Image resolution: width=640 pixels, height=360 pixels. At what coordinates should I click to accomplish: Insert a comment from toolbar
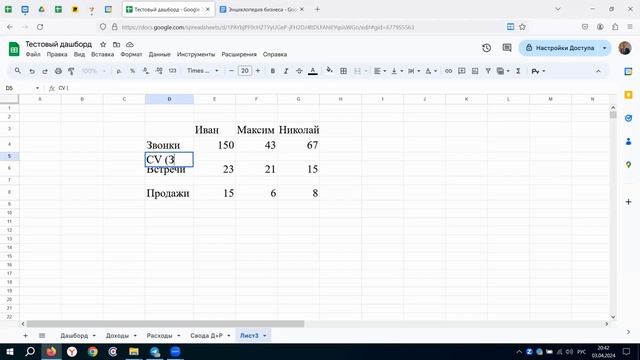tap(462, 71)
